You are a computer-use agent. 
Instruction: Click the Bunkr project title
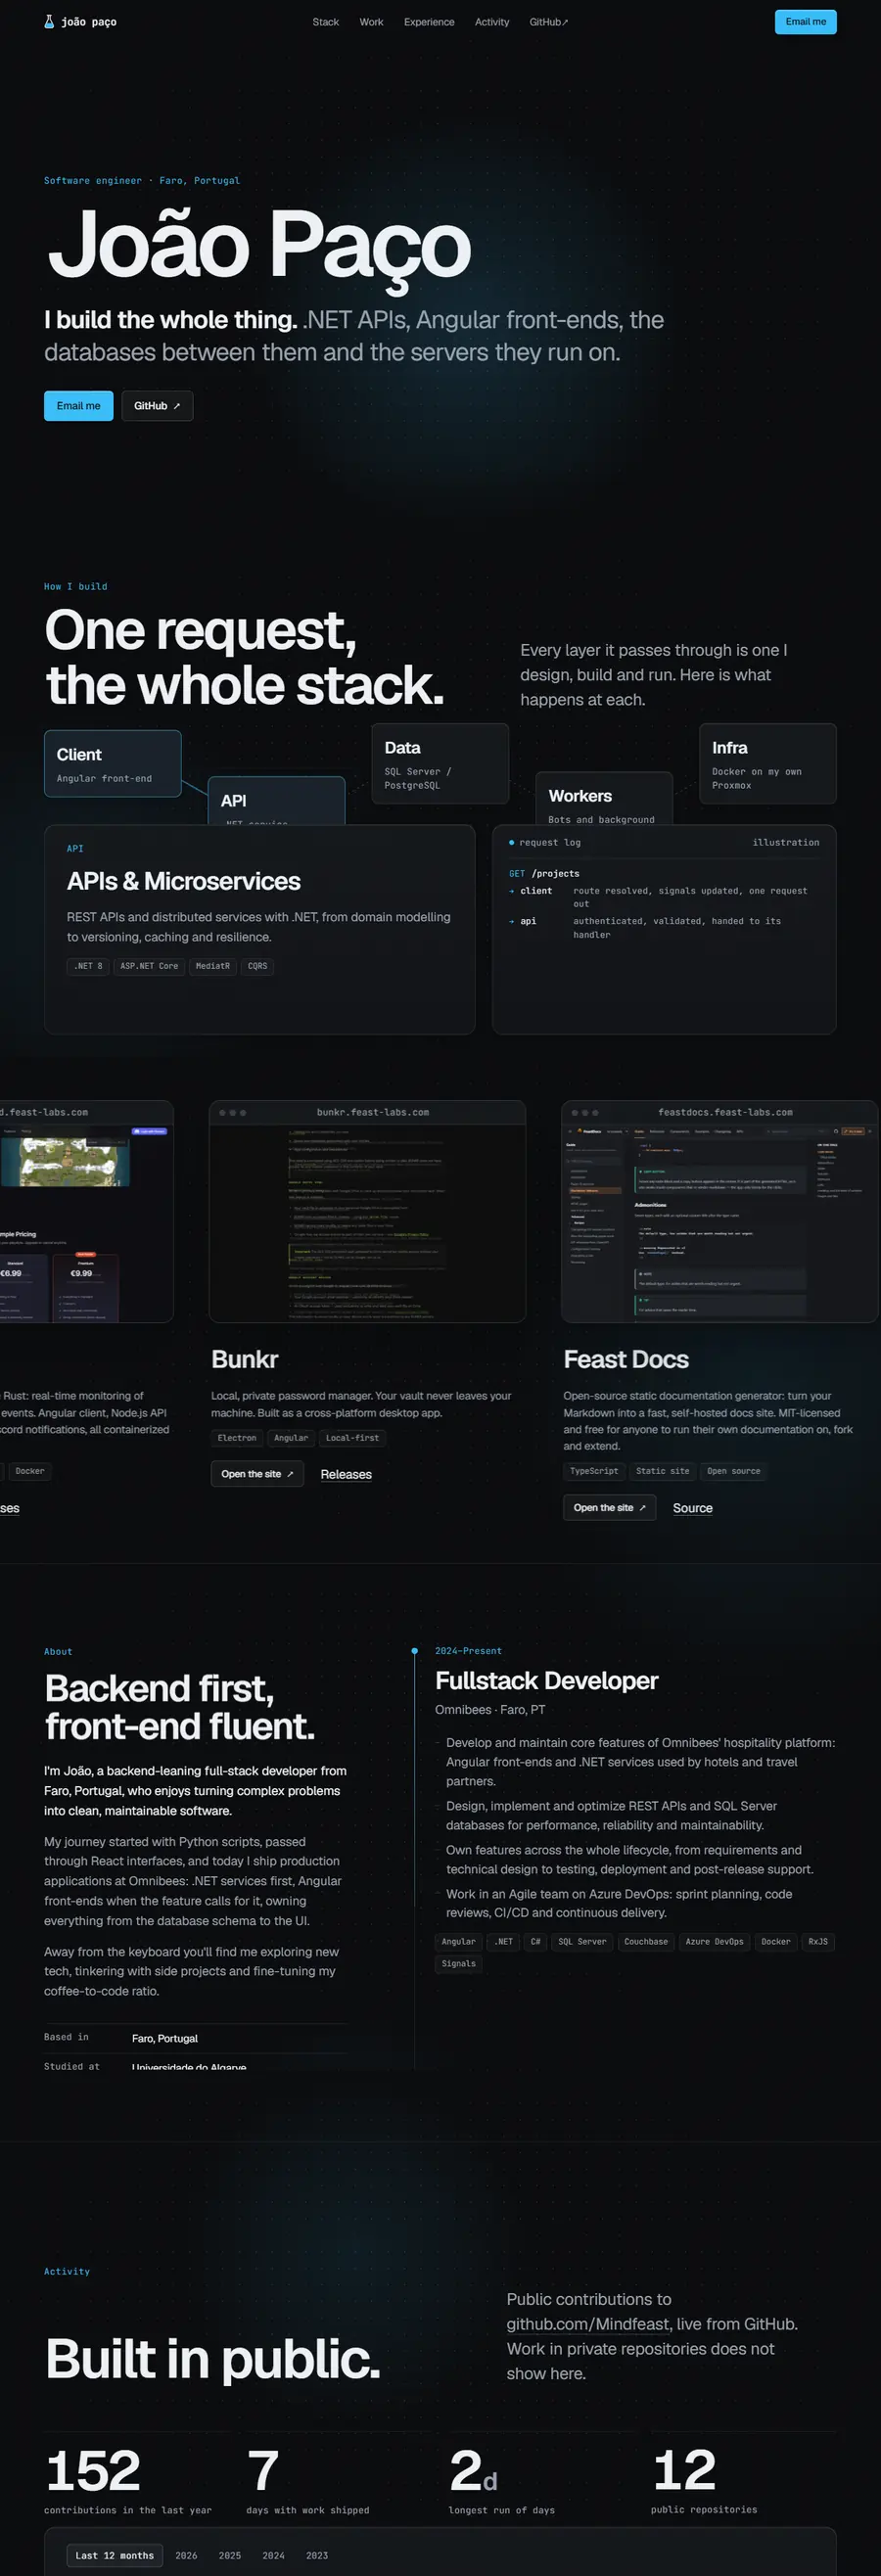click(x=245, y=1359)
